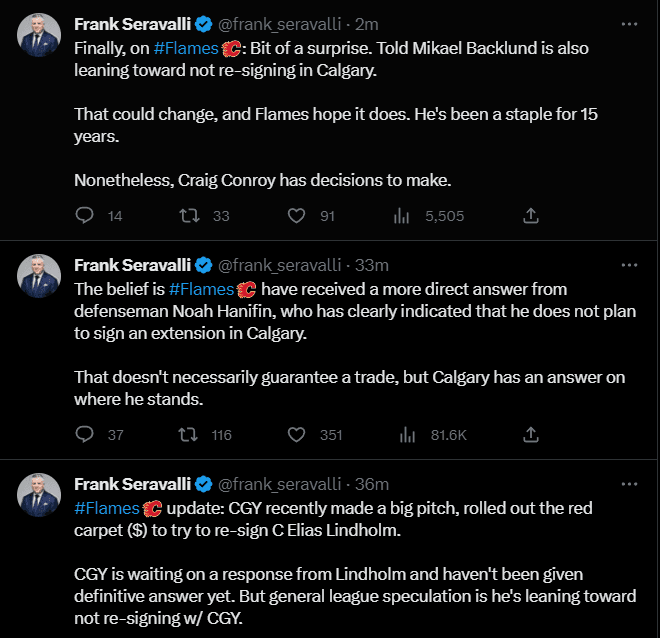Like the Mikael Backlund tweet
The image size is (660, 638).
296,215
